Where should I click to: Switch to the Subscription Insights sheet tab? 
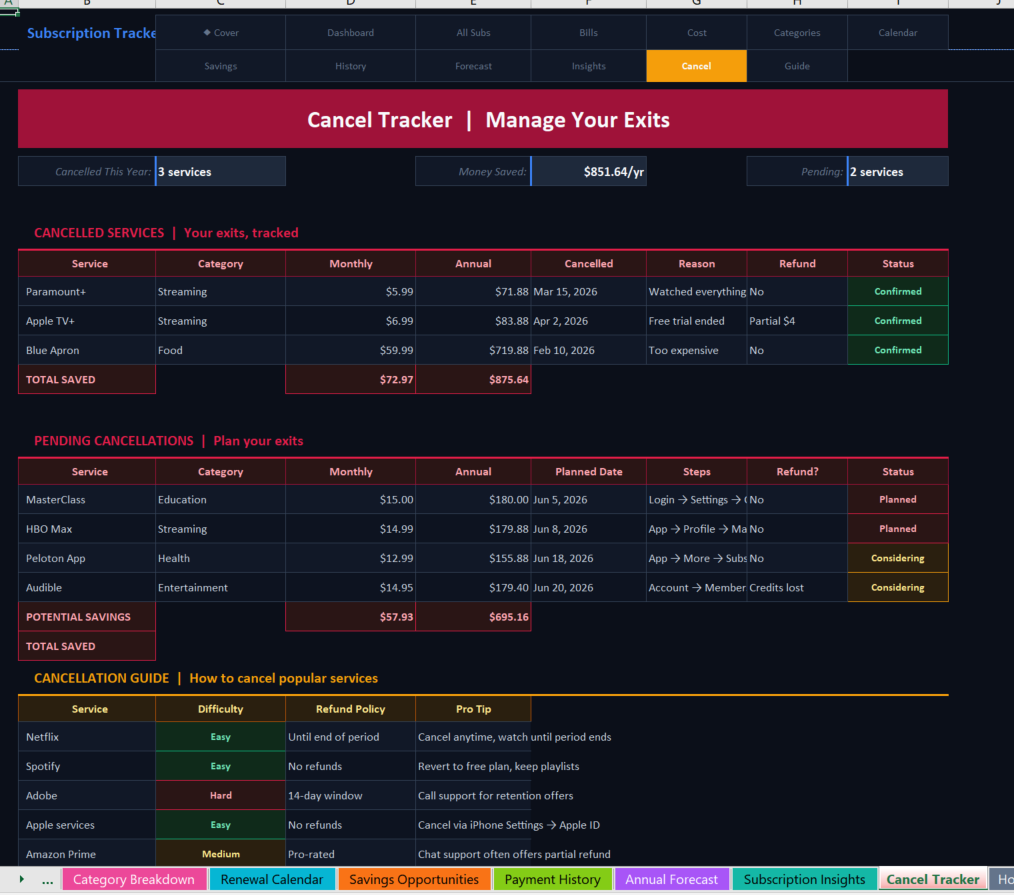pyautogui.click(x=804, y=879)
